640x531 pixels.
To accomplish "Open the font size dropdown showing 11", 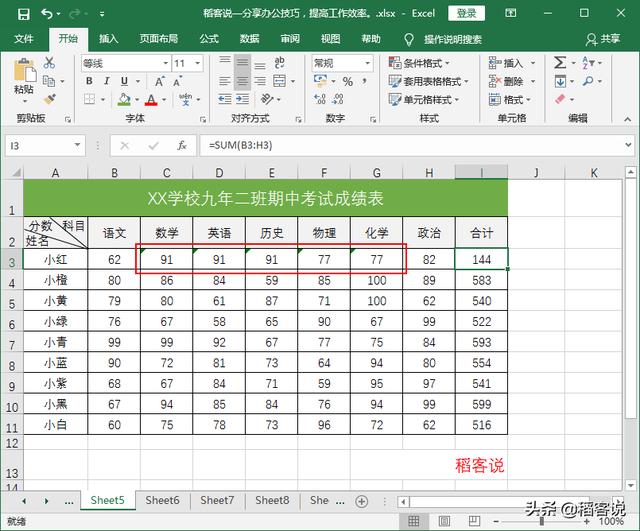I will pos(198,63).
